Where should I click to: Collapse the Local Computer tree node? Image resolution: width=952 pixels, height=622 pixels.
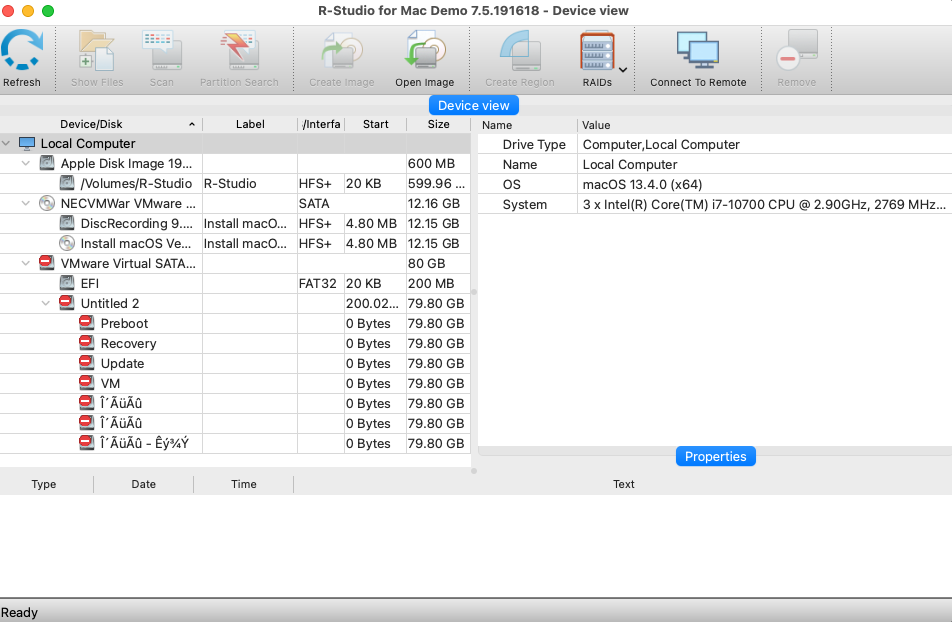point(6,143)
